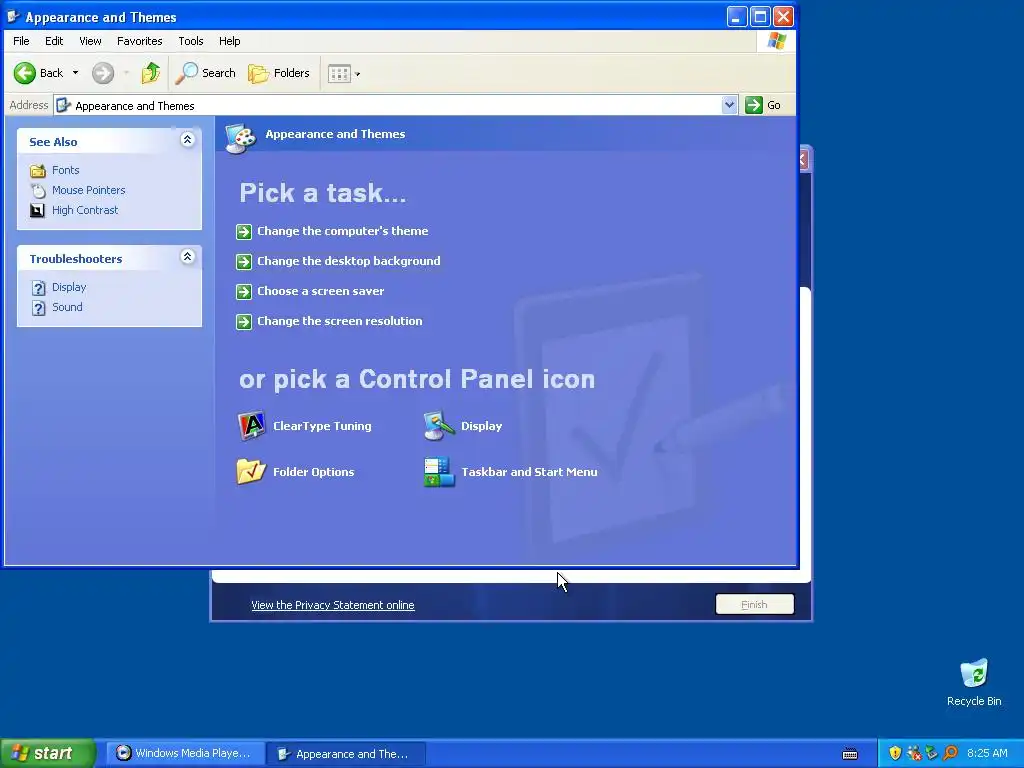Click the ClearType Tuning label
The height and width of the screenshot is (768, 1024).
tap(322, 426)
